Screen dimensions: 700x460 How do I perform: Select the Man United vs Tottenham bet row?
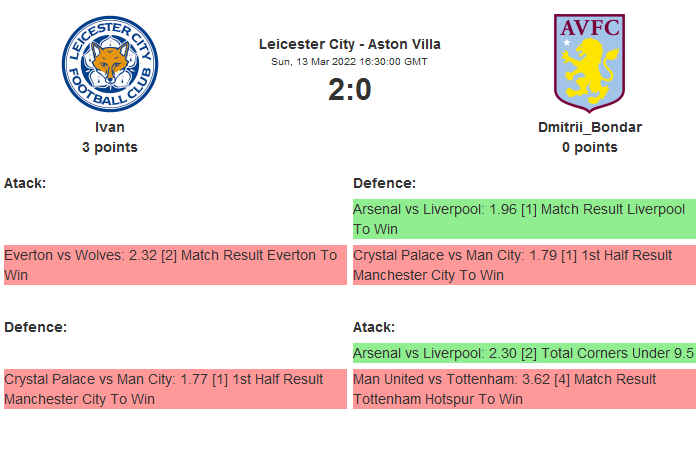pyautogui.click(x=523, y=388)
